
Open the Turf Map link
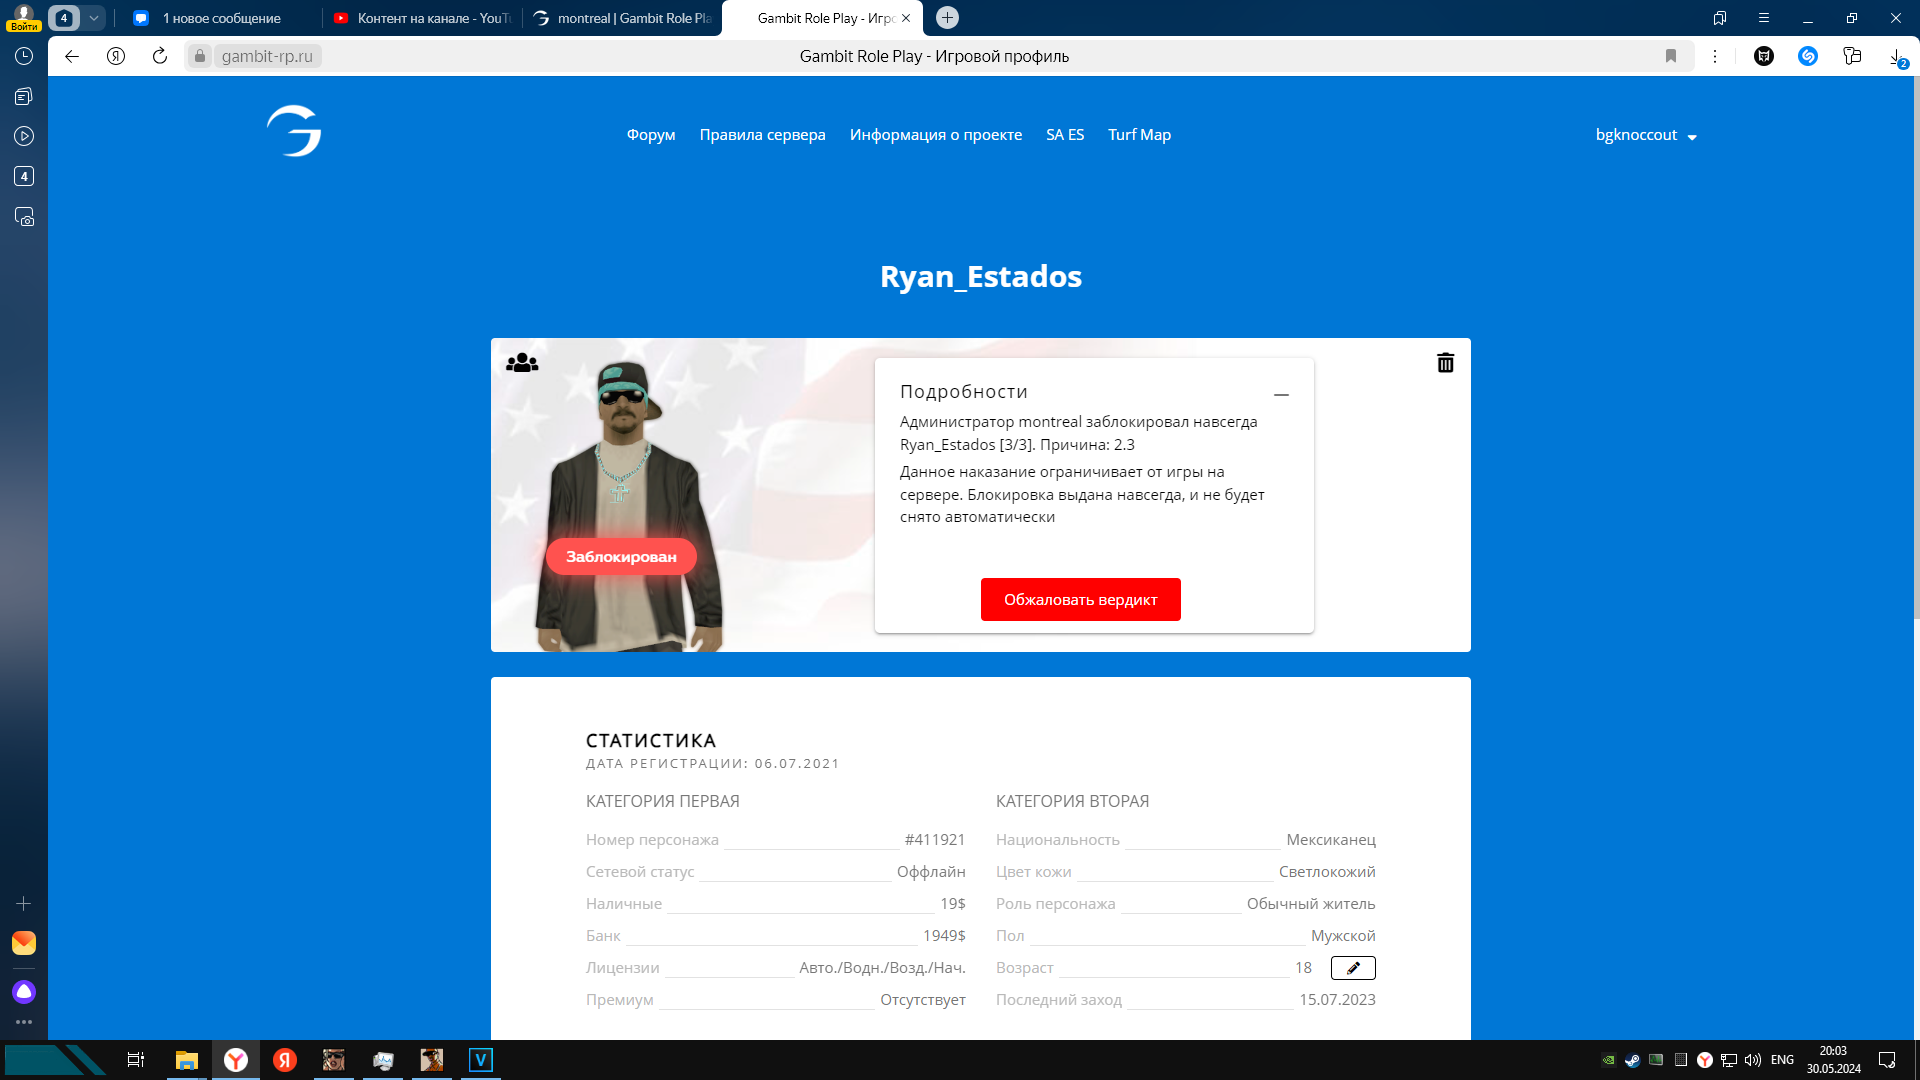coord(1139,135)
